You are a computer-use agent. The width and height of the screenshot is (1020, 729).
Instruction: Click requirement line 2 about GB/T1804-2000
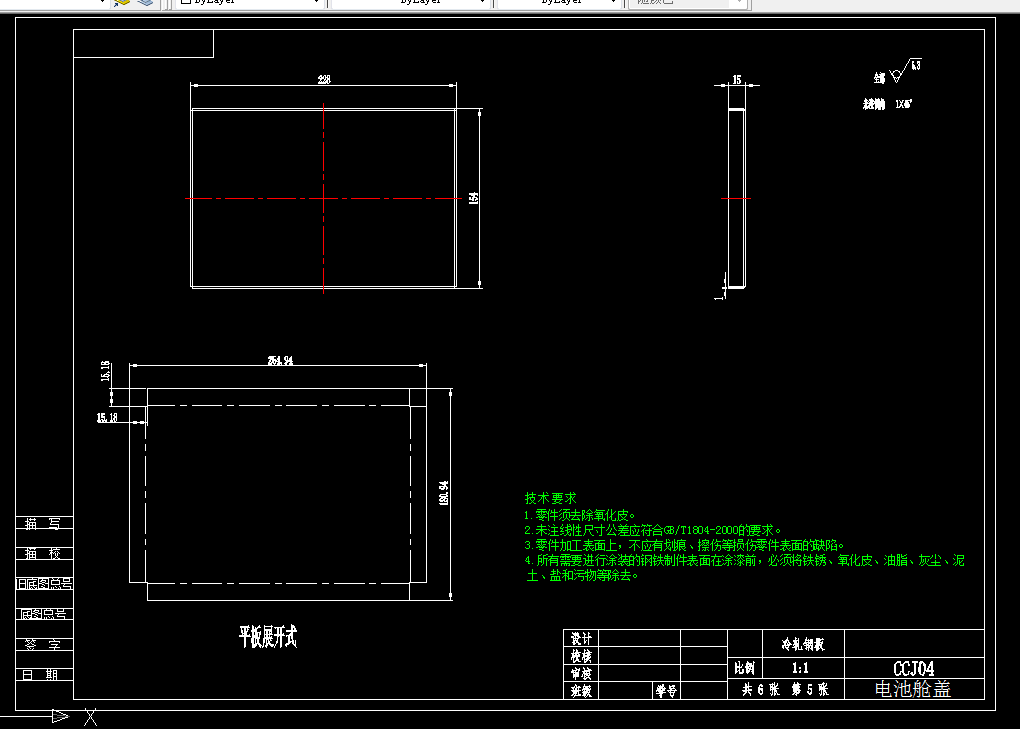(653, 530)
